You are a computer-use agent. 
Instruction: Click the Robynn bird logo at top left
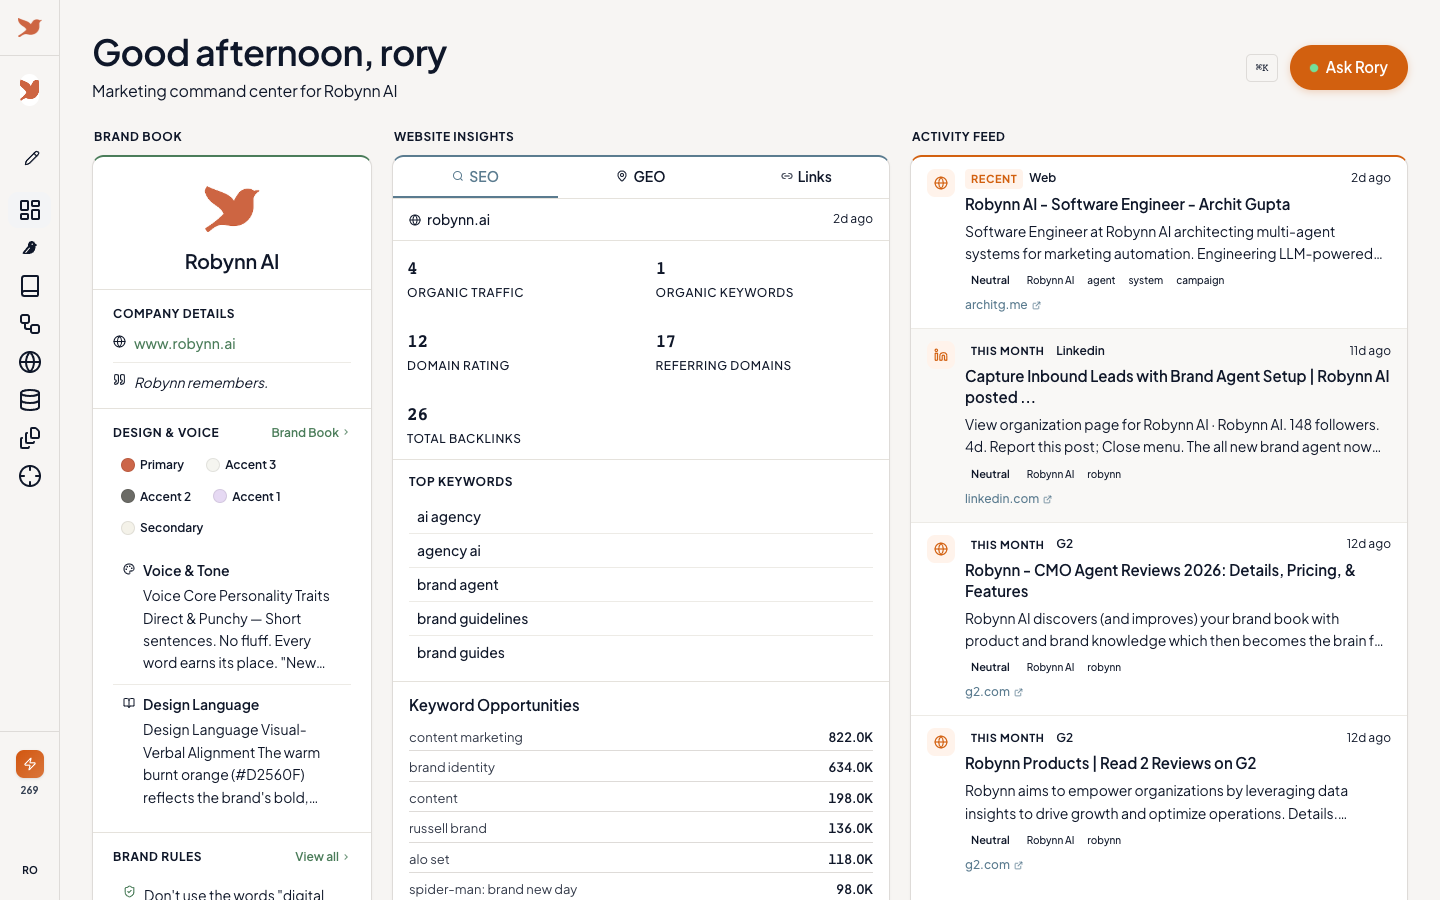click(x=29, y=27)
